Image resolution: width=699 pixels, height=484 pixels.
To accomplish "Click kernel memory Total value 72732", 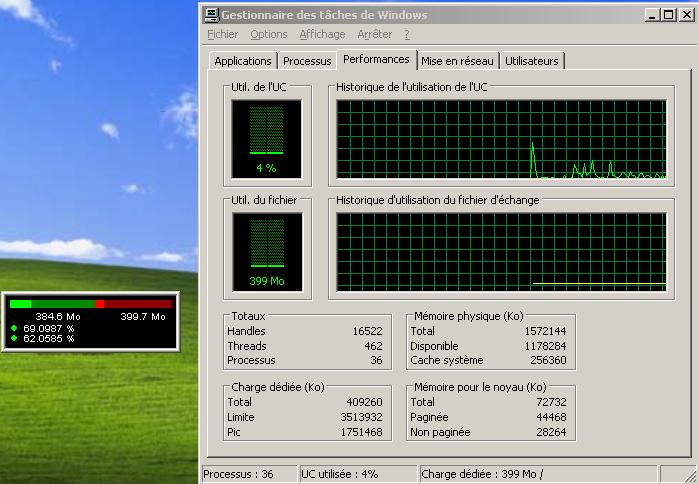I will [551, 402].
